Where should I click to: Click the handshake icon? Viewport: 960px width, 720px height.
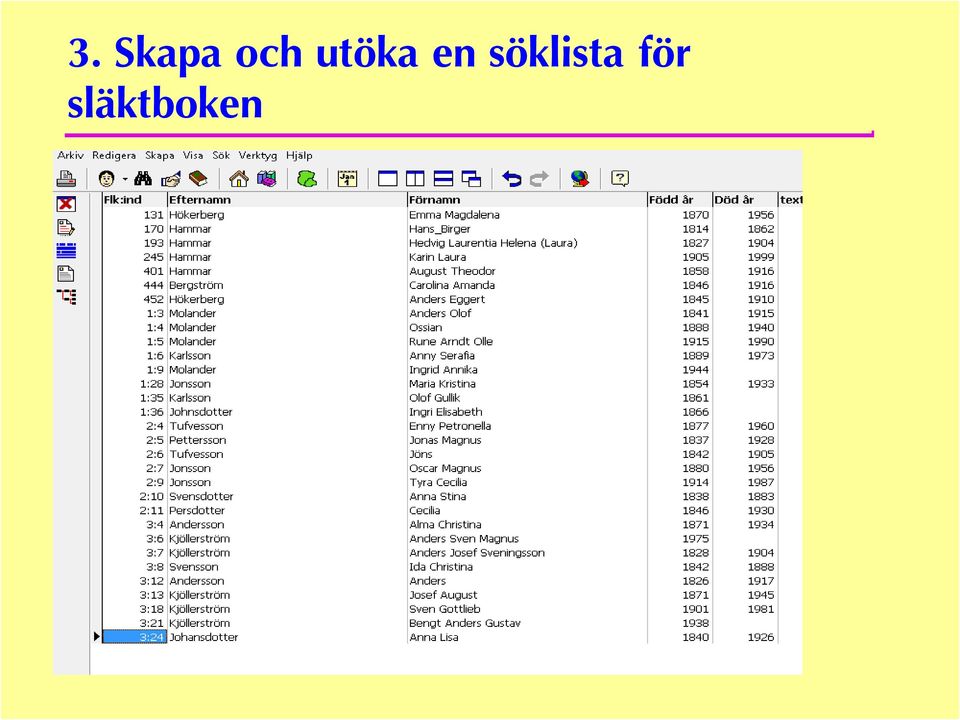pyautogui.click(x=171, y=179)
